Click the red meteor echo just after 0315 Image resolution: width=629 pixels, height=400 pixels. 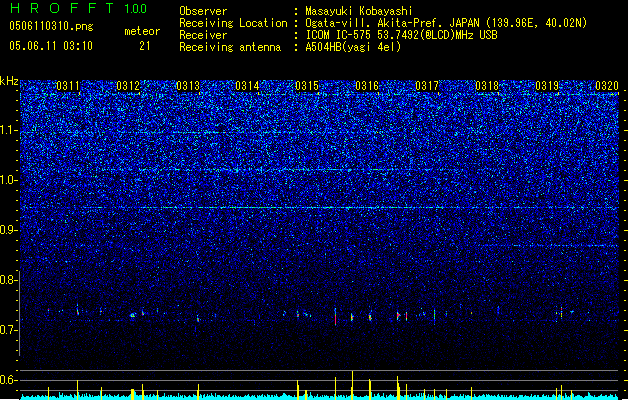(335, 317)
